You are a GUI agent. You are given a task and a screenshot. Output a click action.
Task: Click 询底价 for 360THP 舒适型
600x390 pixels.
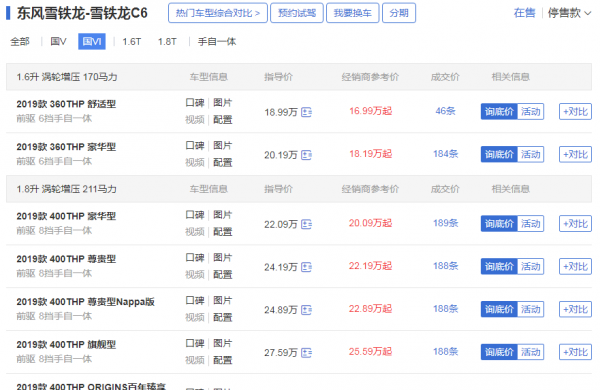(x=499, y=112)
